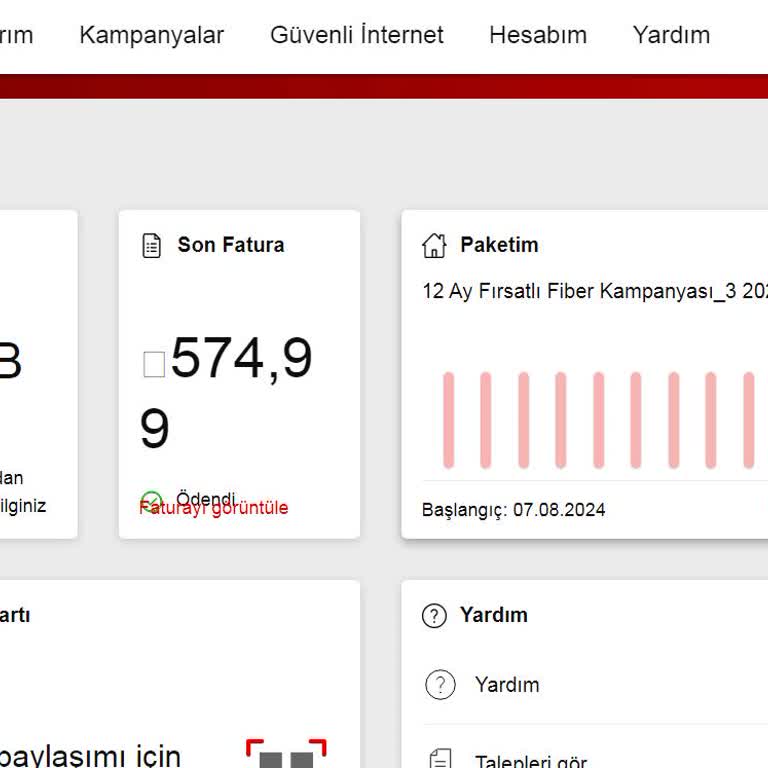The image size is (768, 768).
Task: Open the Yardım menu in top navigation
Action: click(671, 35)
